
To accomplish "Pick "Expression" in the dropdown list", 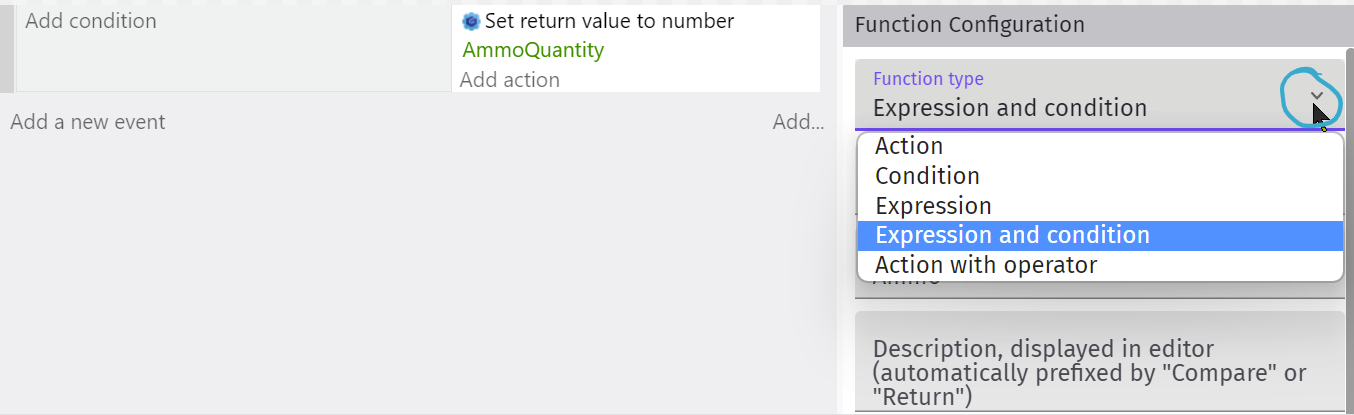I will coord(933,206).
